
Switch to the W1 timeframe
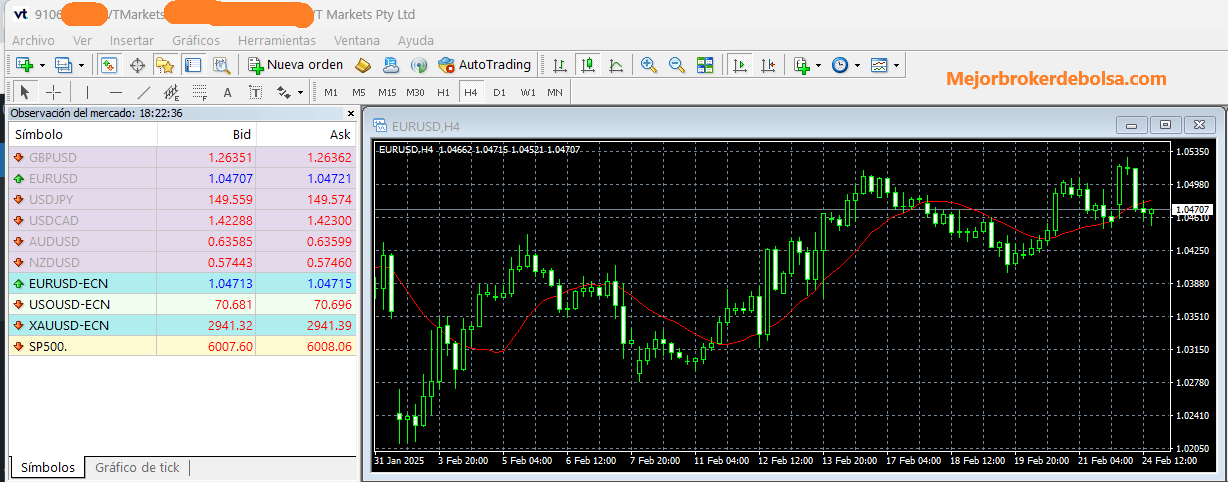click(x=527, y=92)
